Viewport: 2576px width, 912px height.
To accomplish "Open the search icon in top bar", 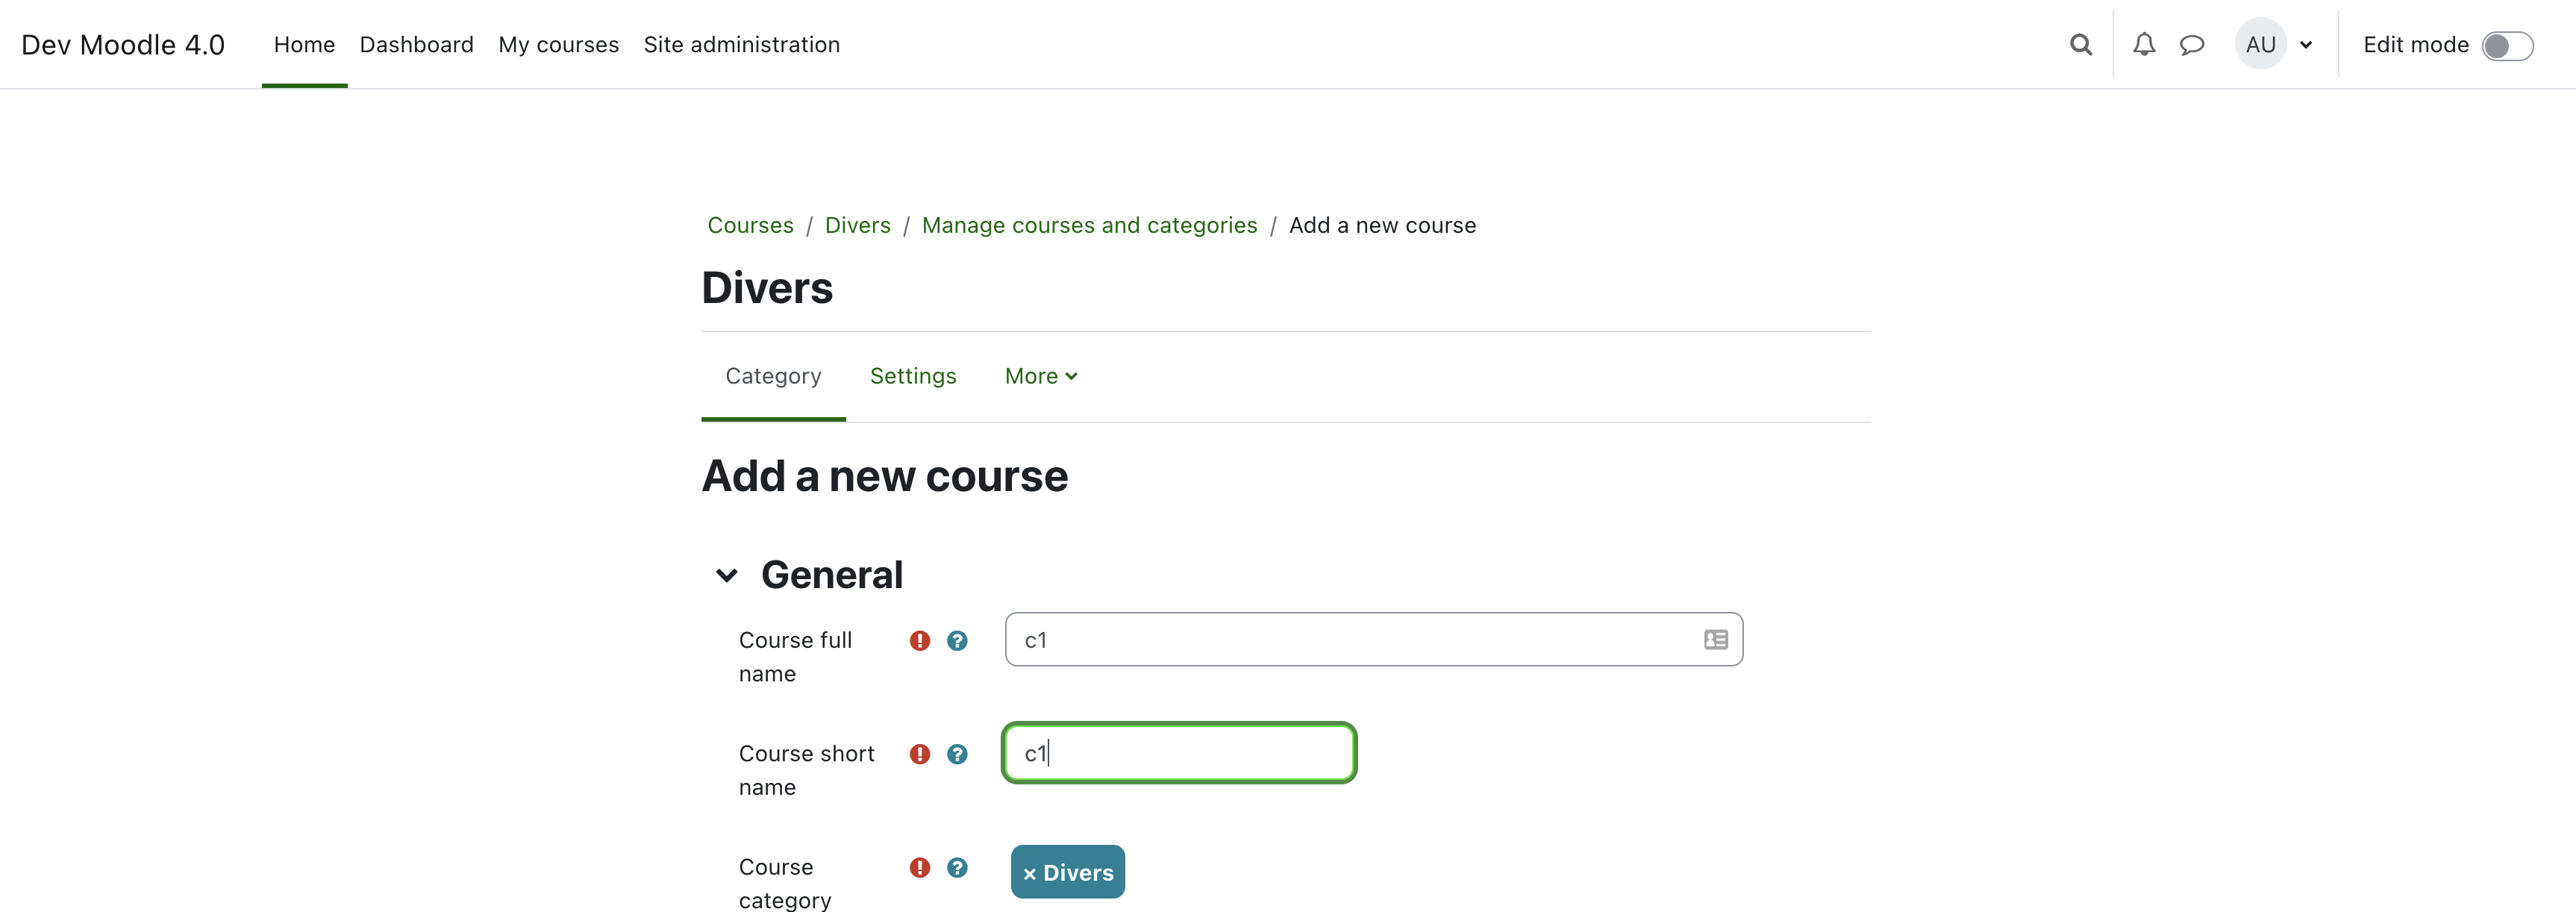I will (2080, 44).
